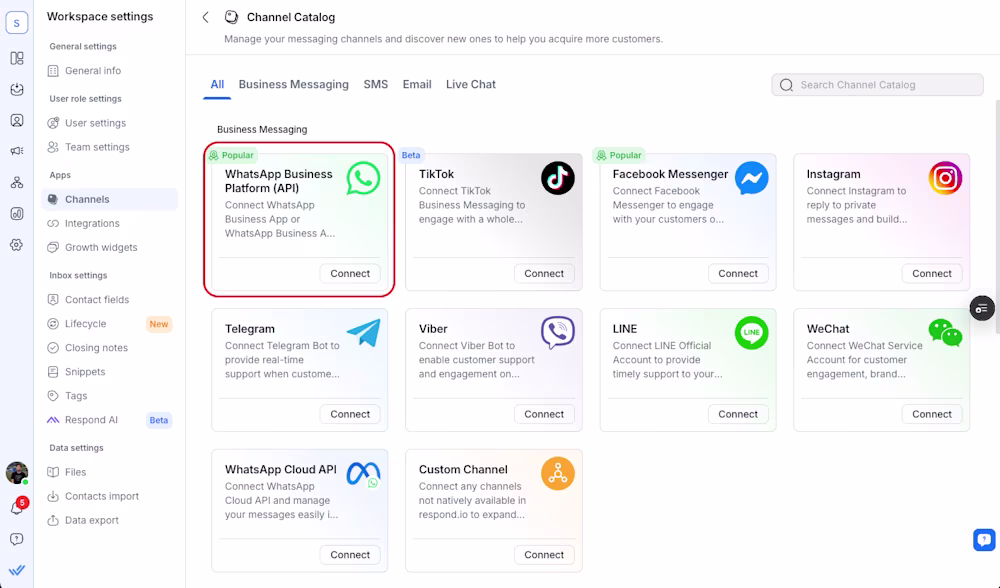Click the WeChat logo icon
1000x588 pixels.
[945, 333]
